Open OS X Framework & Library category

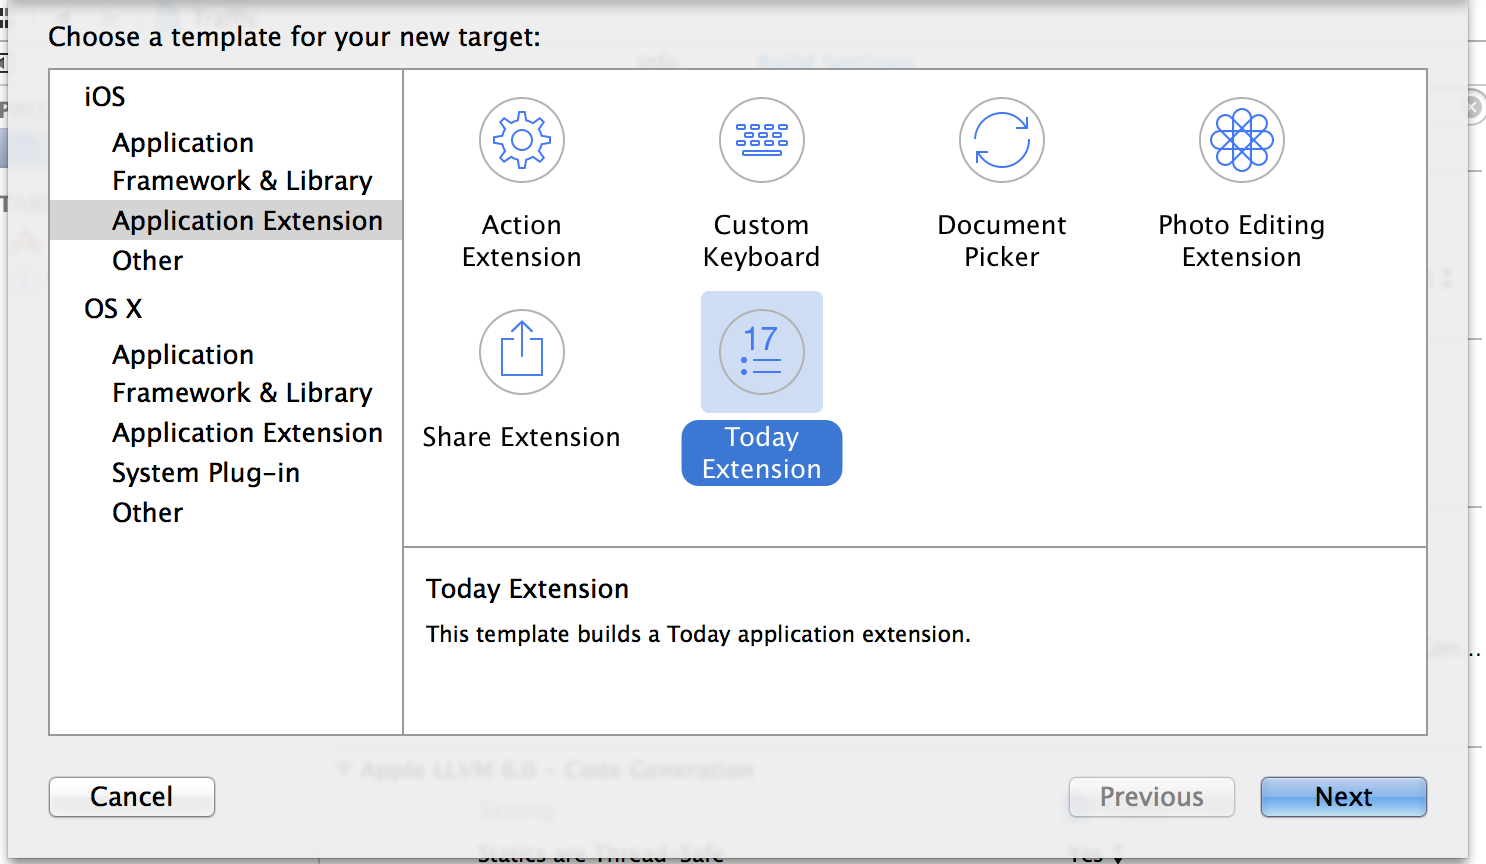click(242, 393)
